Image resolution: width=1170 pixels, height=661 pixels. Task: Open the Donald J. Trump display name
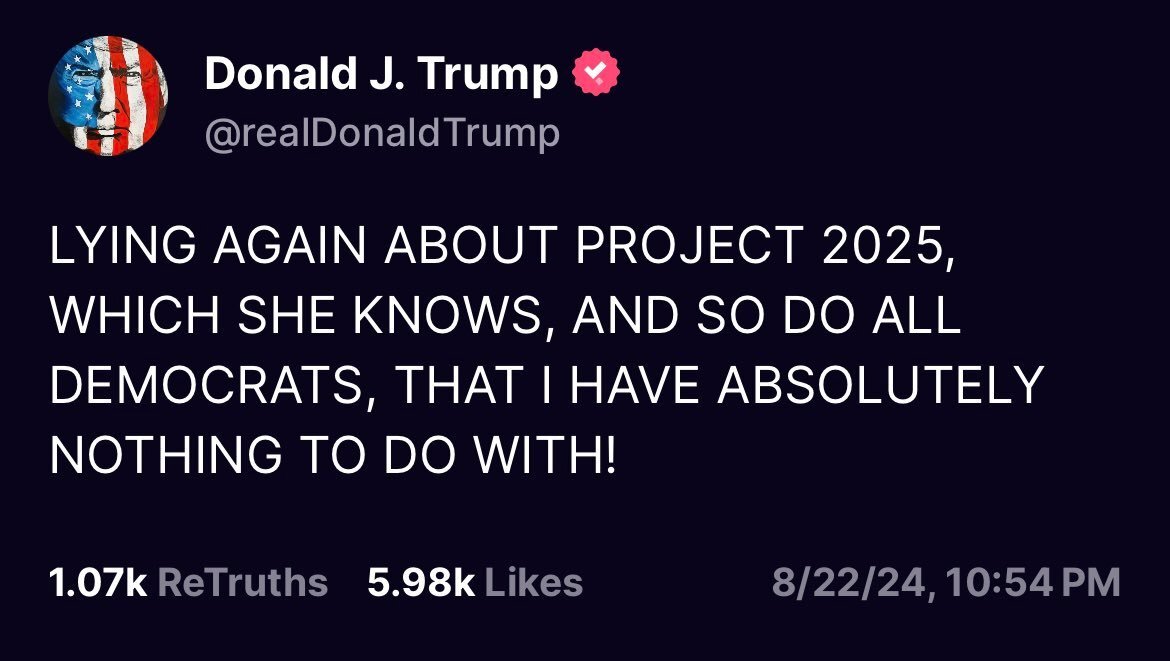coord(381,76)
